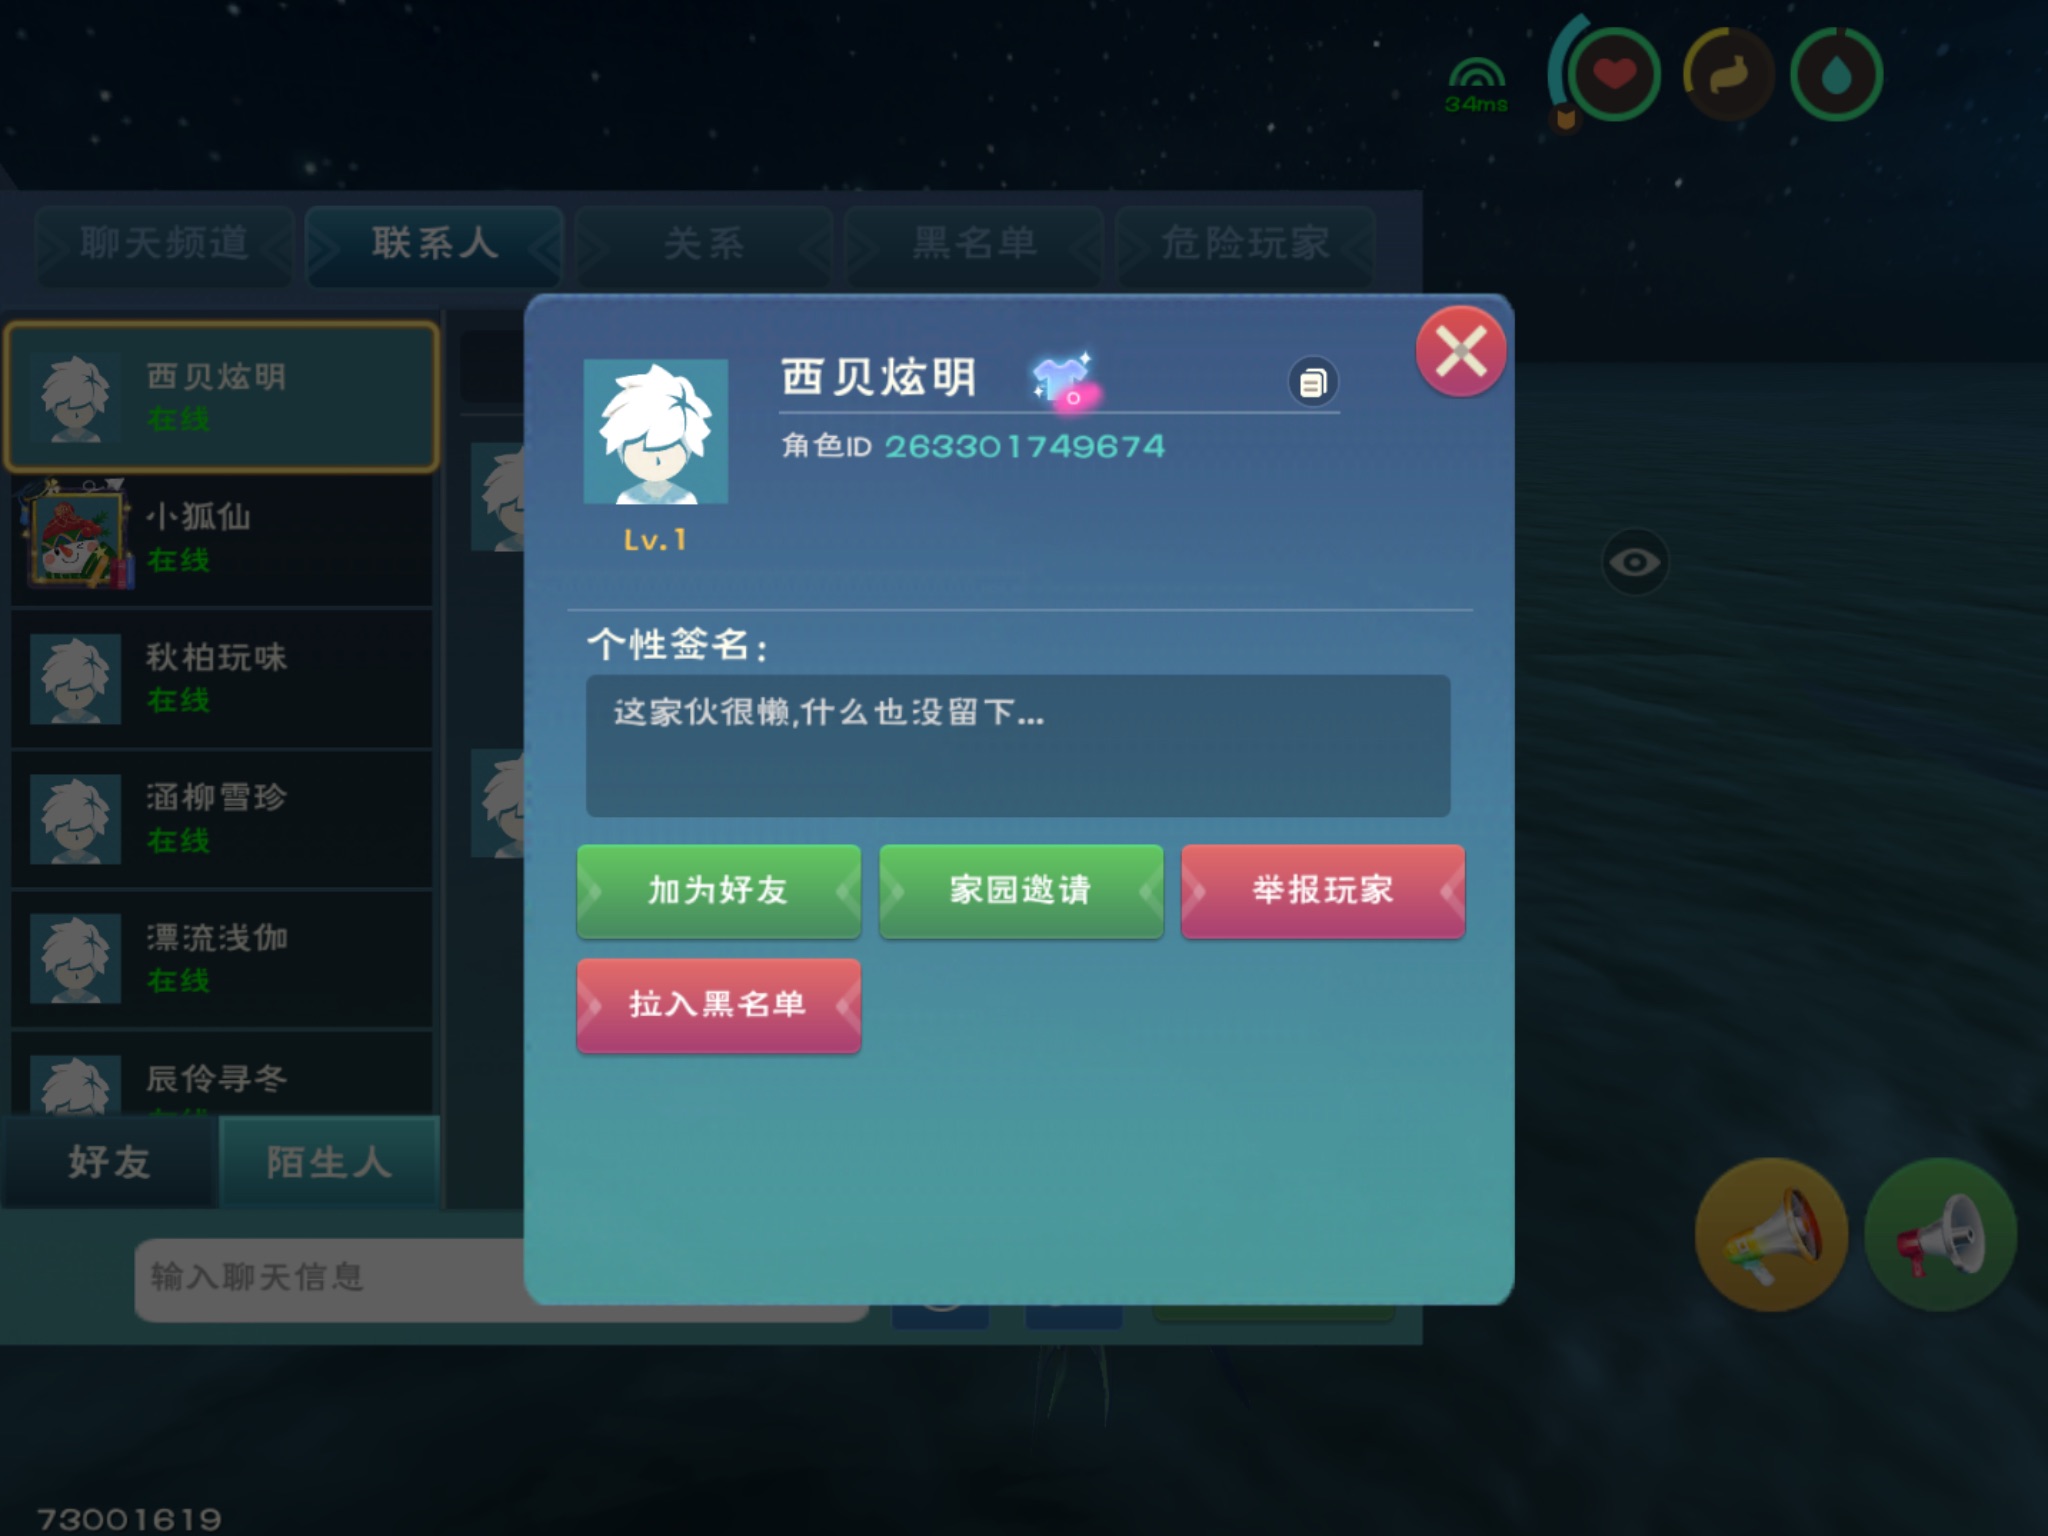The height and width of the screenshot is (1536, 2048).
Task: Check the 34ms network signal icon
Action: point(1476,85)
